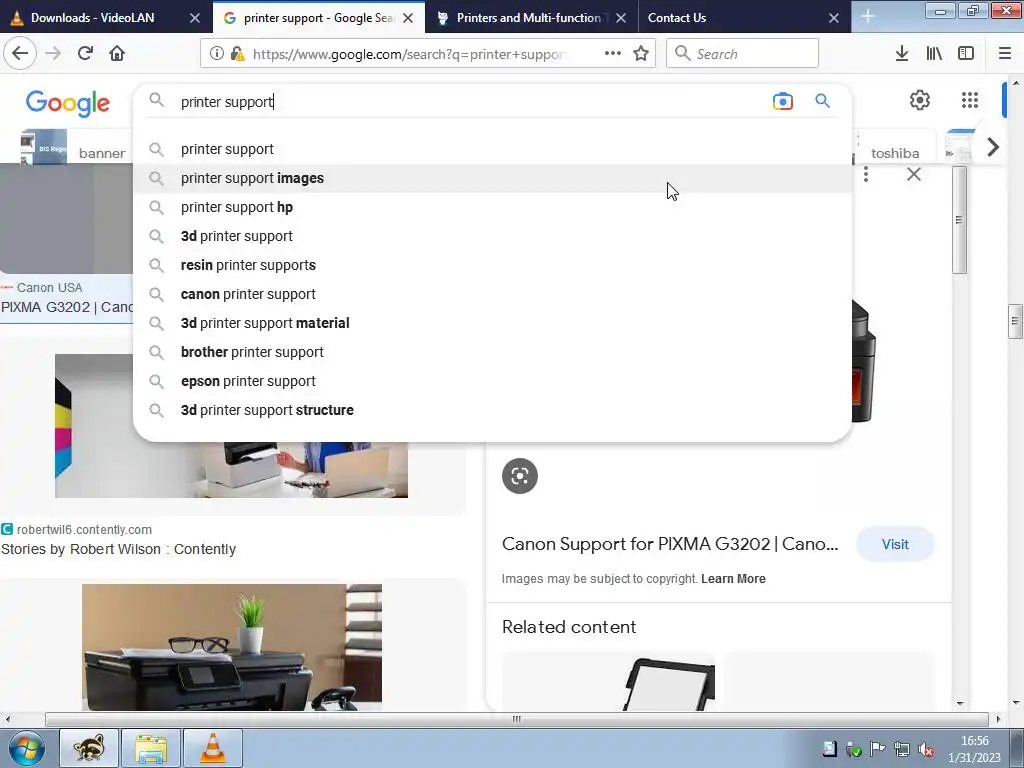1024x768 pixels.
Task: Go back with the browser back arrow
Action: tap(20, 53)
